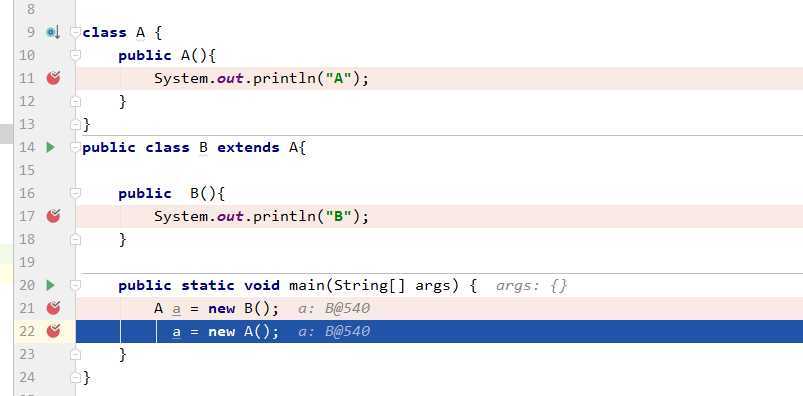
Task: Place the cursor in println("A") statement
Action: [x=261, y=78]
